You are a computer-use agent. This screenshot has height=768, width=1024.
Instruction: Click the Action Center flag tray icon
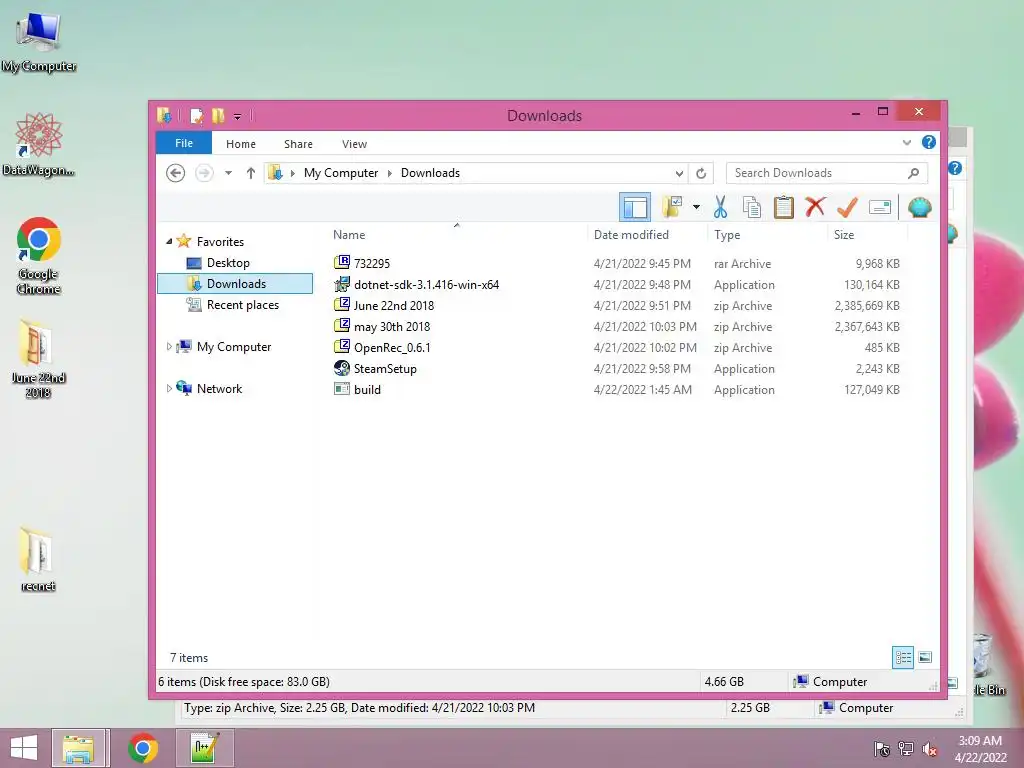point(882,749)
